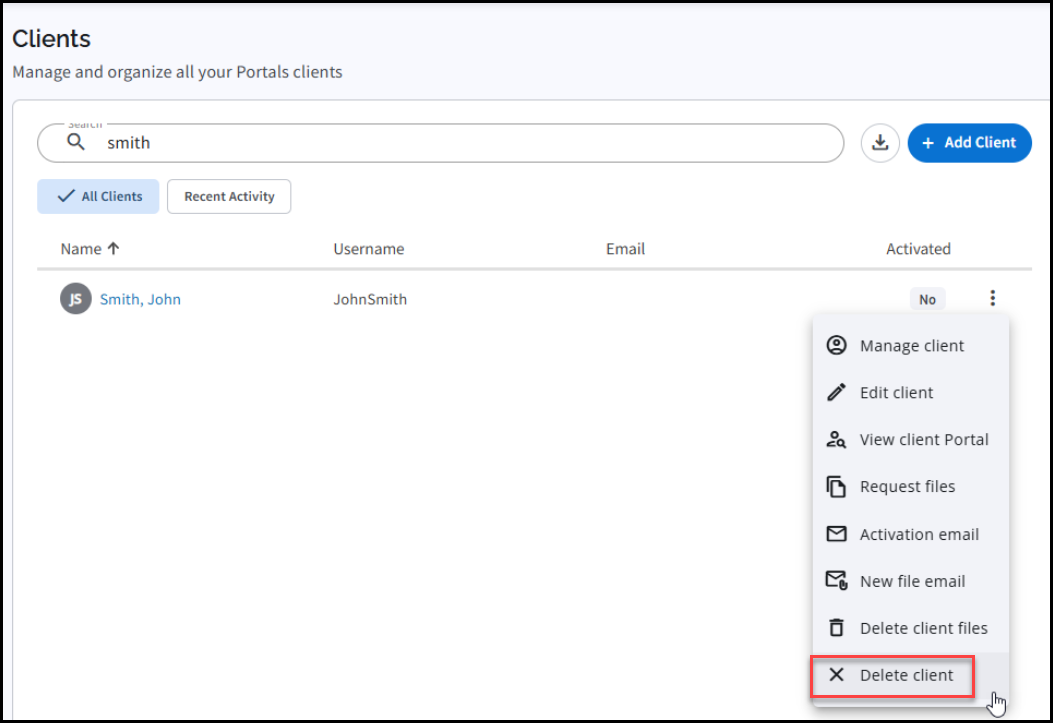Click the No activated status badge
Viewport: 1053px width, 723px height.
coord(927,299)
